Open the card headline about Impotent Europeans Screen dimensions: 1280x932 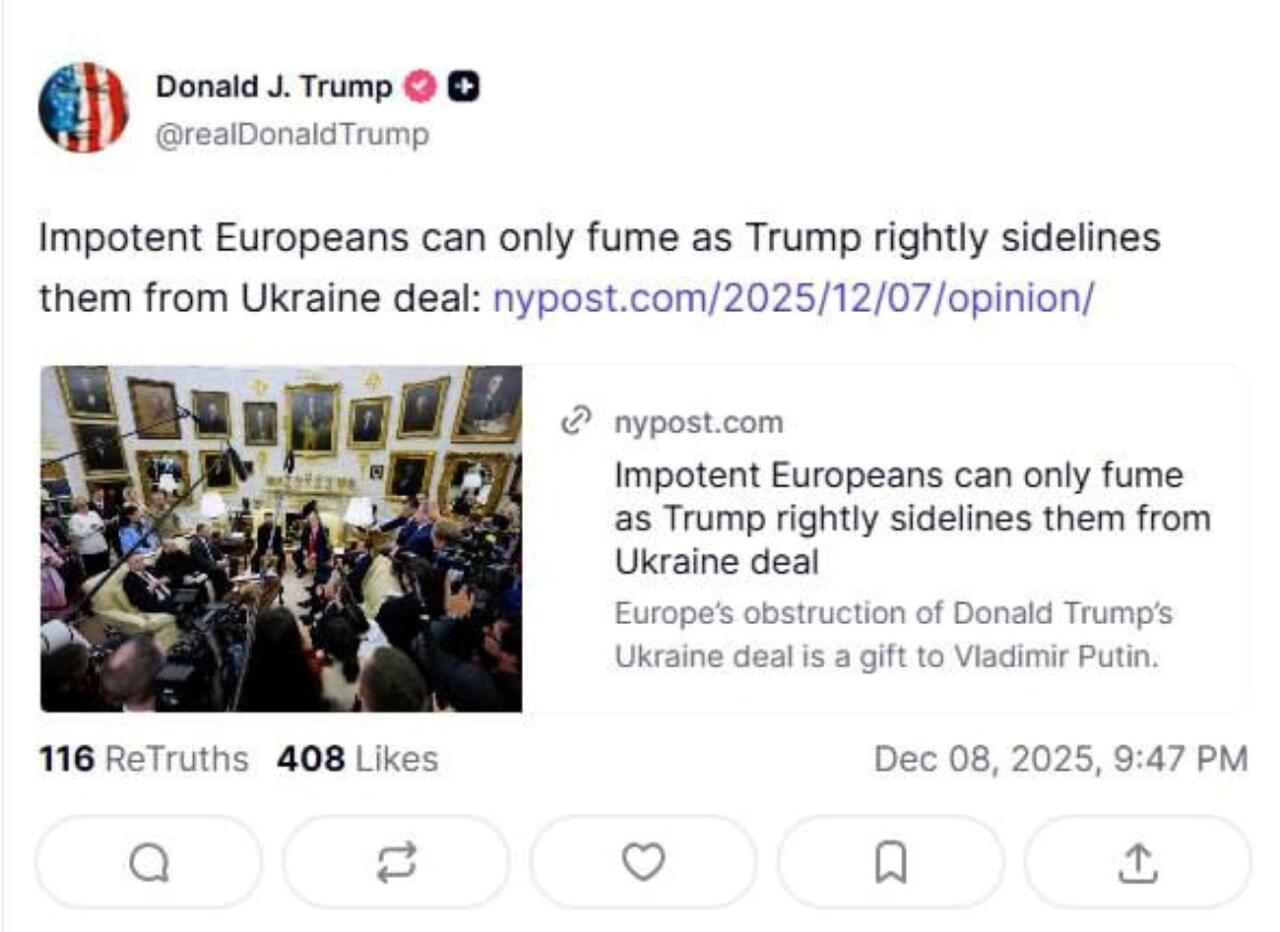click(912, 518)
